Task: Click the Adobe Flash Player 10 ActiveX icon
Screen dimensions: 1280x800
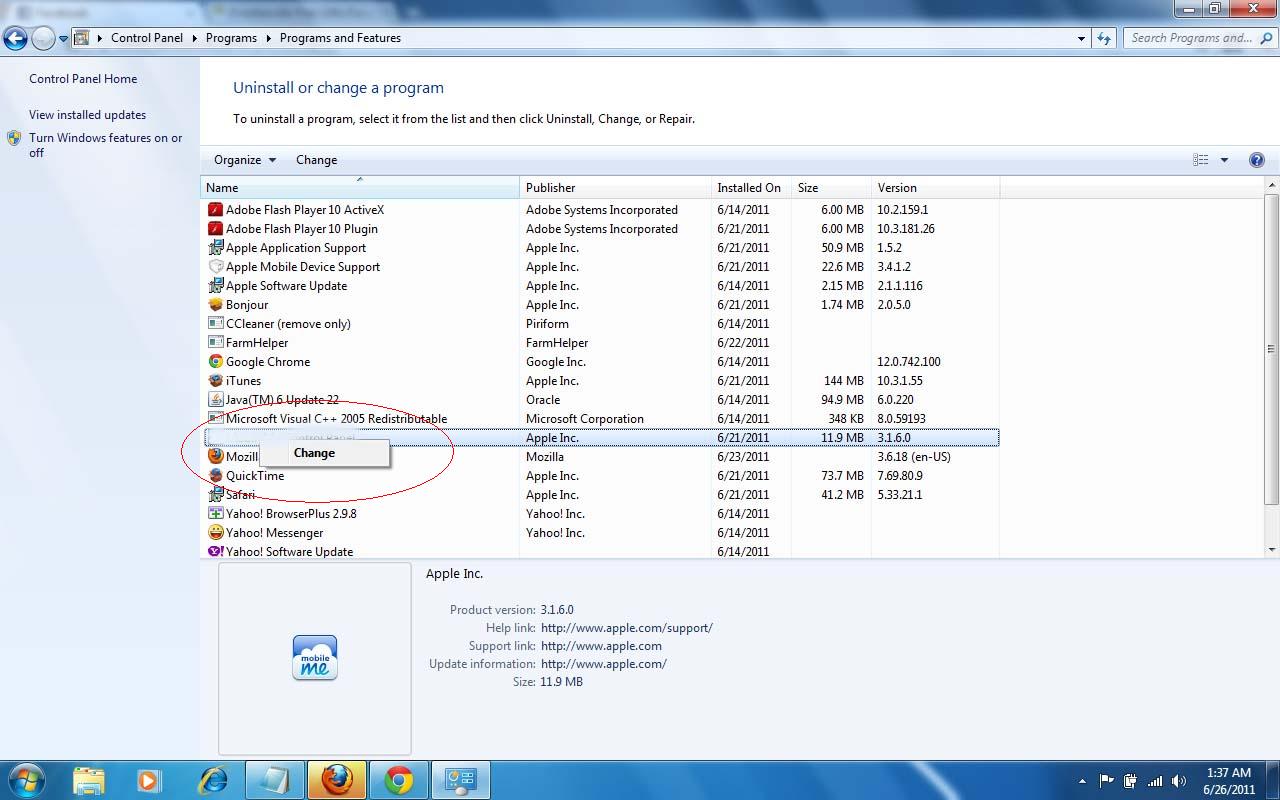Action: coord(215,210)
